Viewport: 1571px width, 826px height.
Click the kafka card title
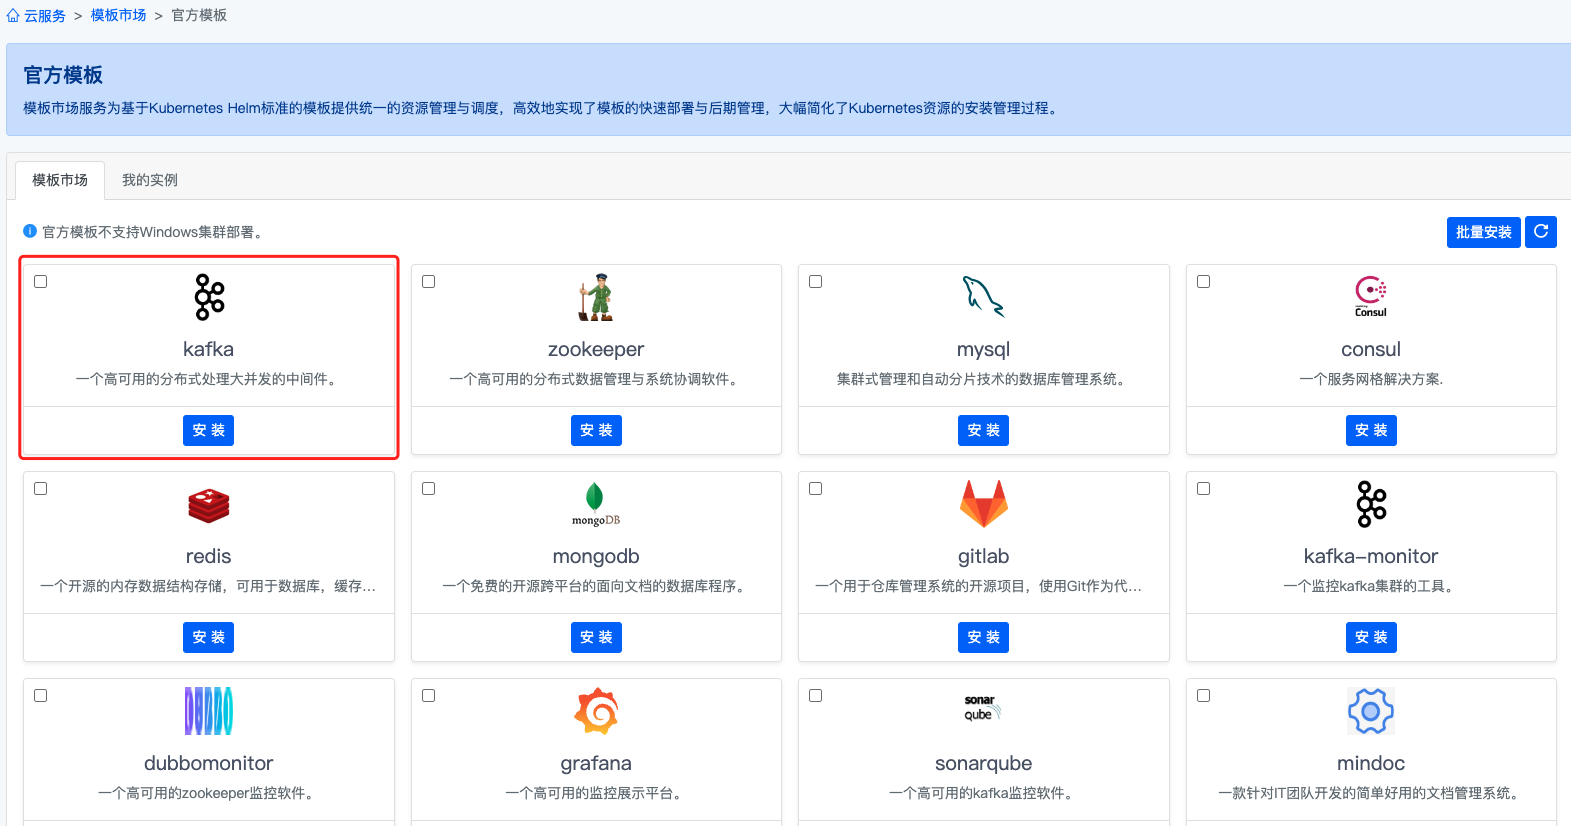209,349
